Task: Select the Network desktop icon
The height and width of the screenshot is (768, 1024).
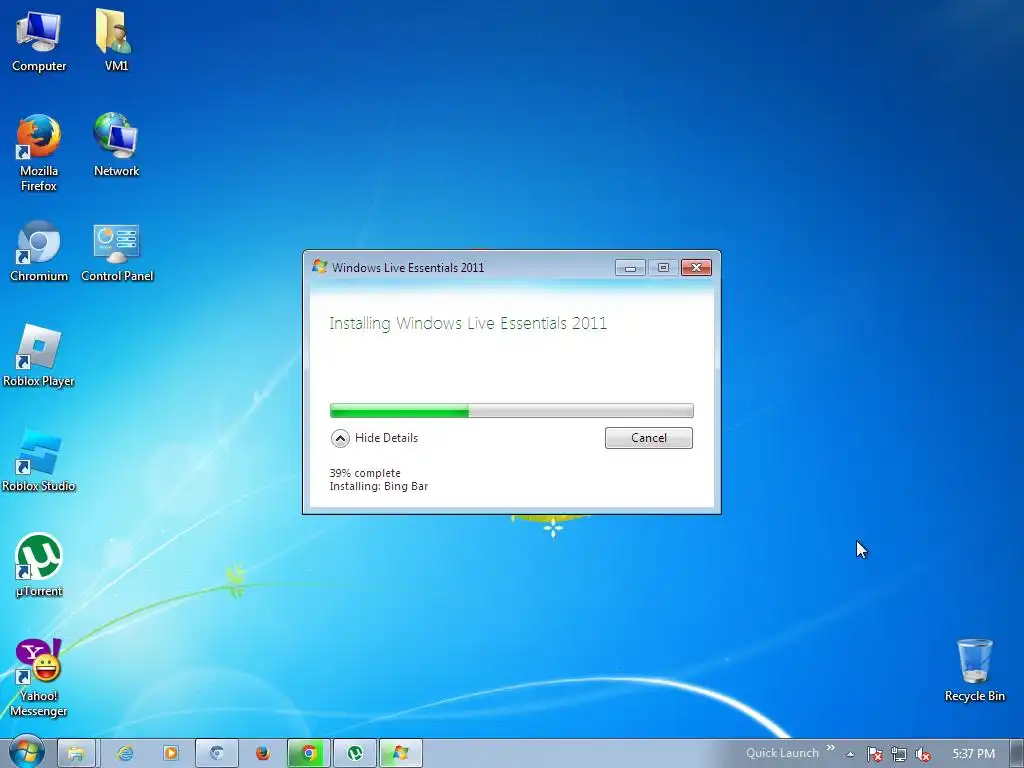Action: coord(116,145)
